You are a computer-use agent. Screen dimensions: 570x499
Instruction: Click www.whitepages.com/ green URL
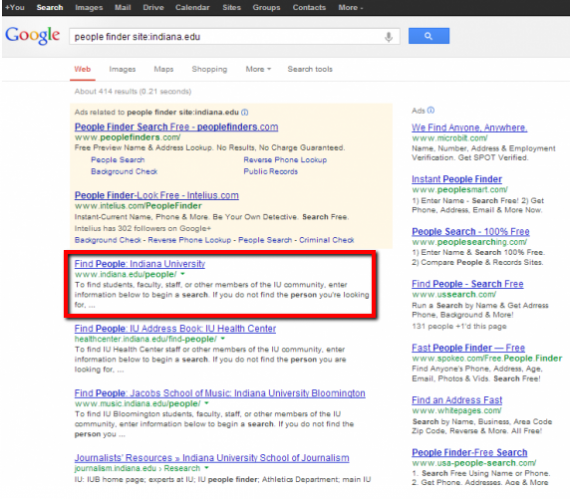coord(456,410)
